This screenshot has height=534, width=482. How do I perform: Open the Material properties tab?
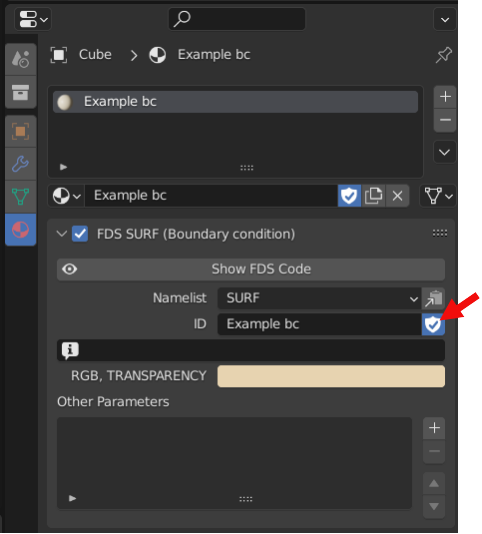pos(20,230)
